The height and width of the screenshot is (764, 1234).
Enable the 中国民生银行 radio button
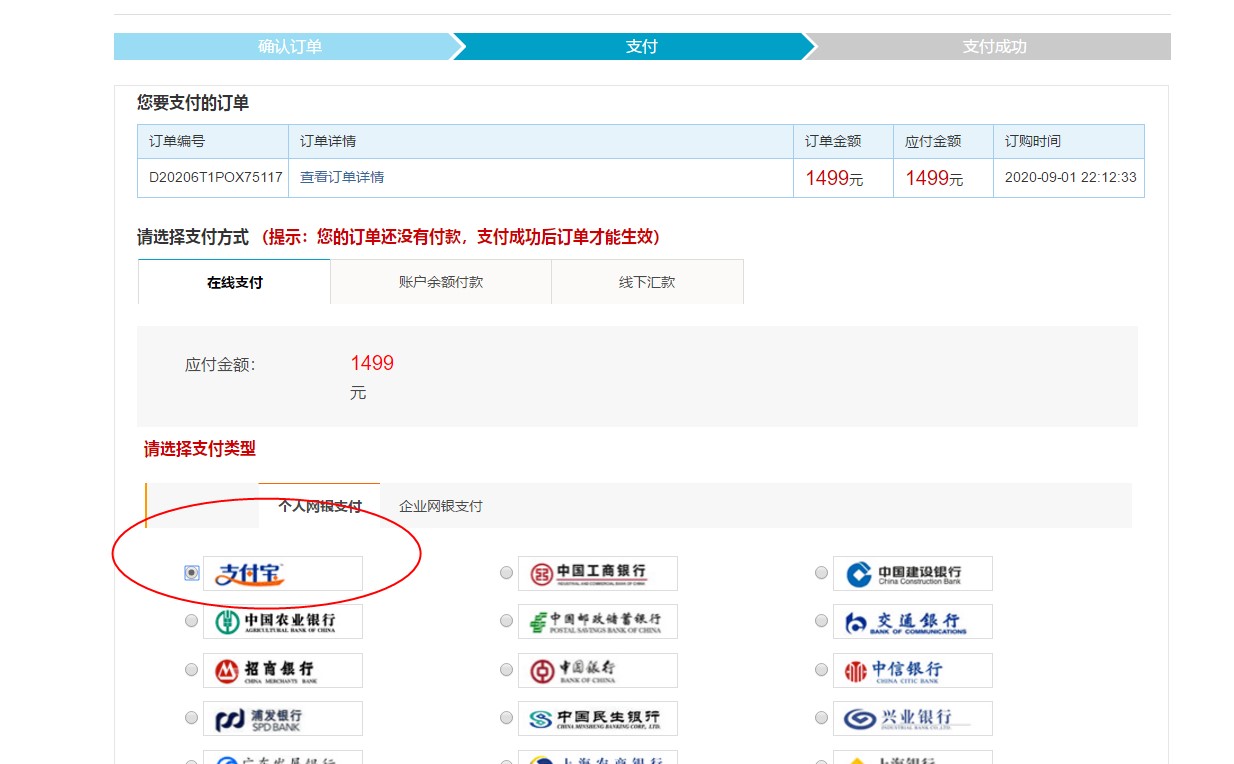coord(506,718)
